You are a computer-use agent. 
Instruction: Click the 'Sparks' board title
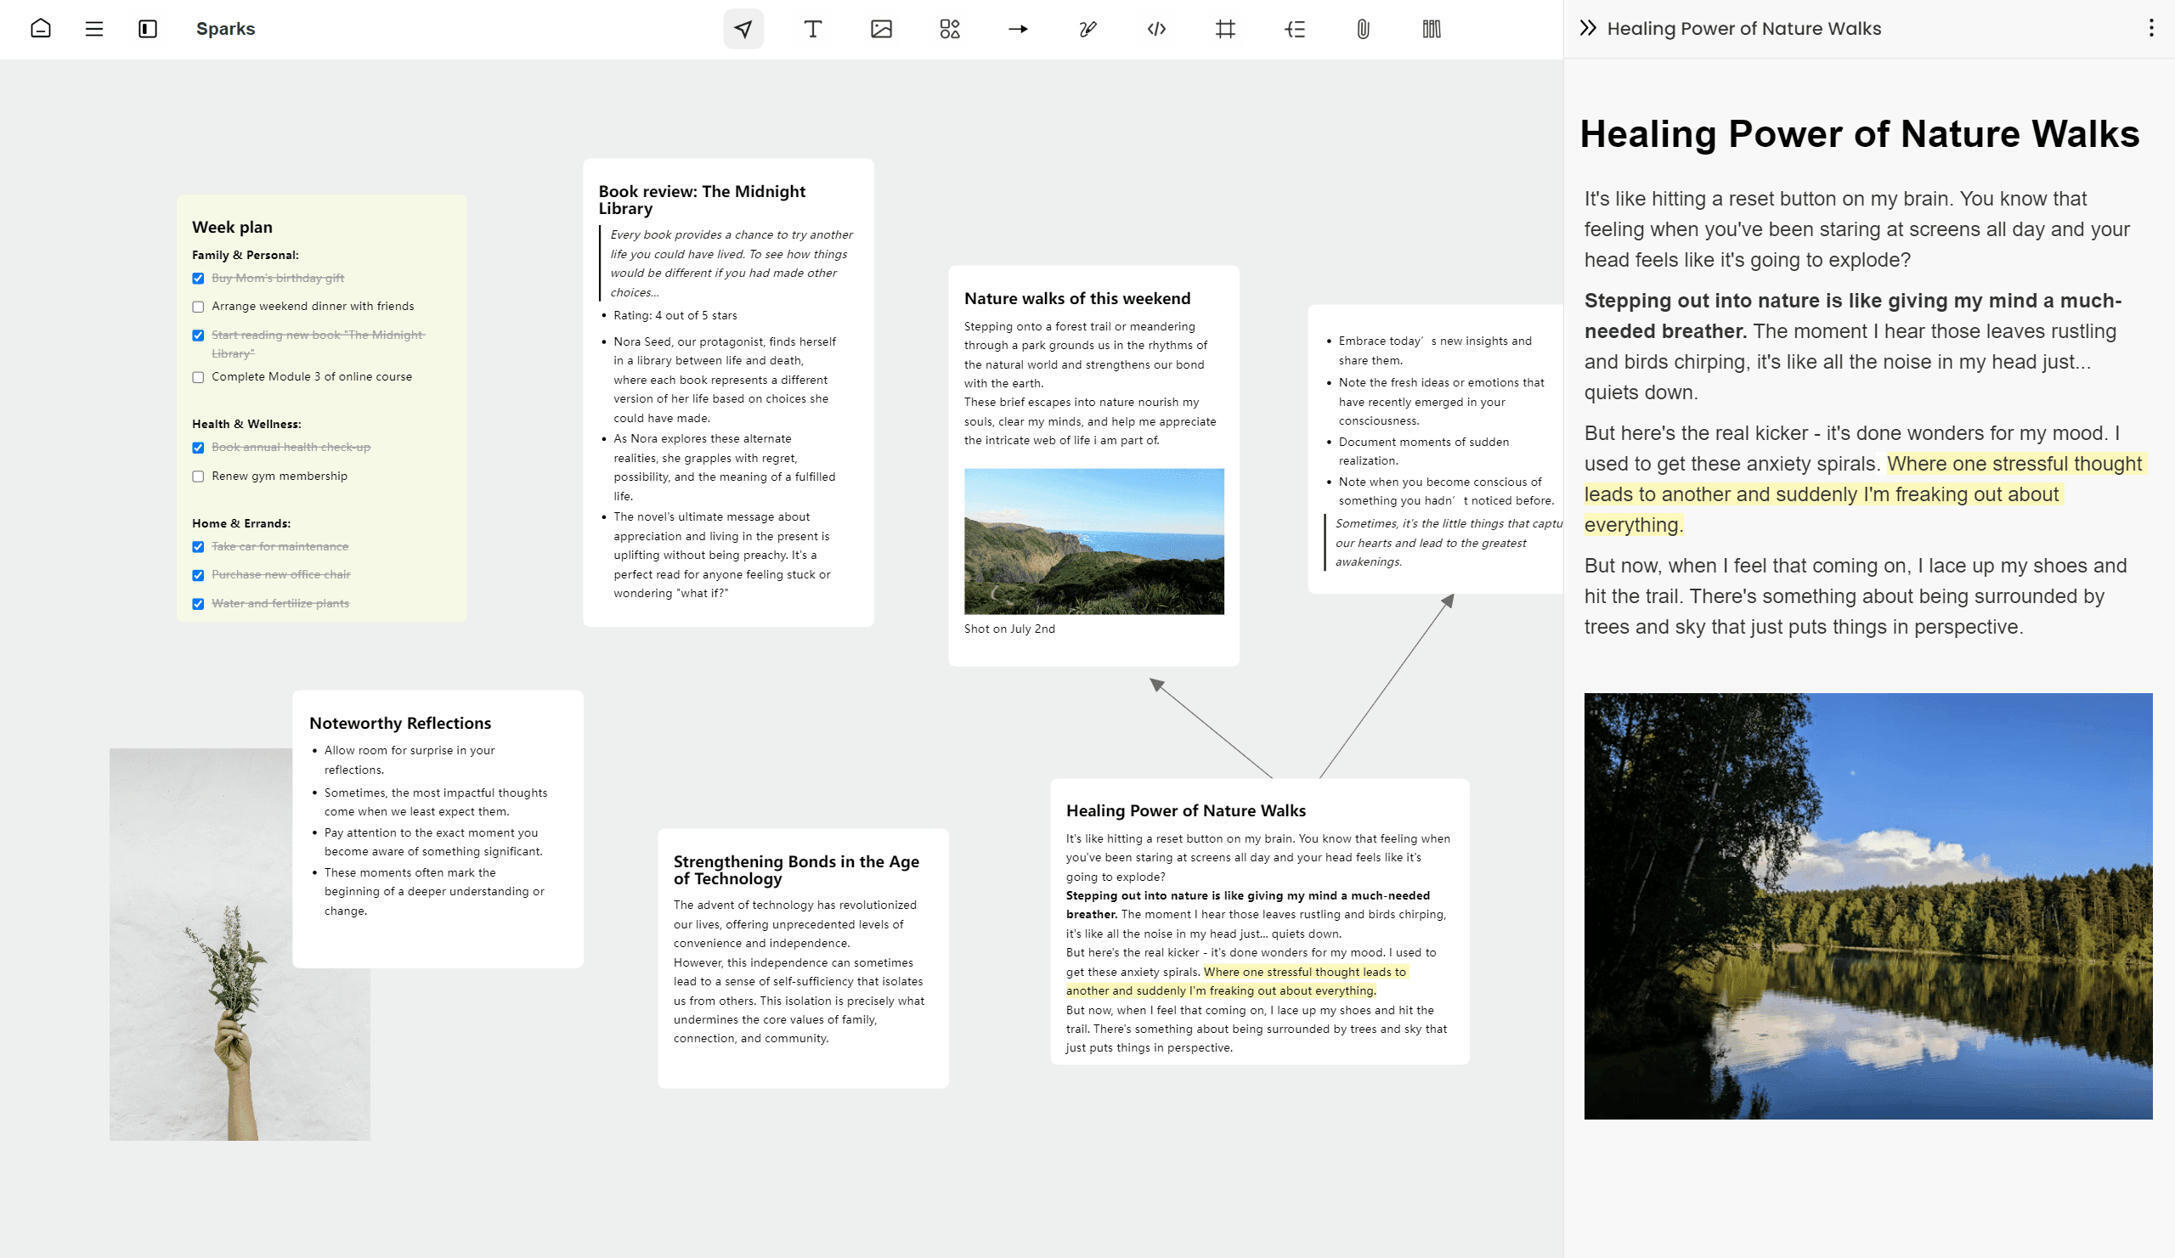pyautogui.click(x=226, y=29)
